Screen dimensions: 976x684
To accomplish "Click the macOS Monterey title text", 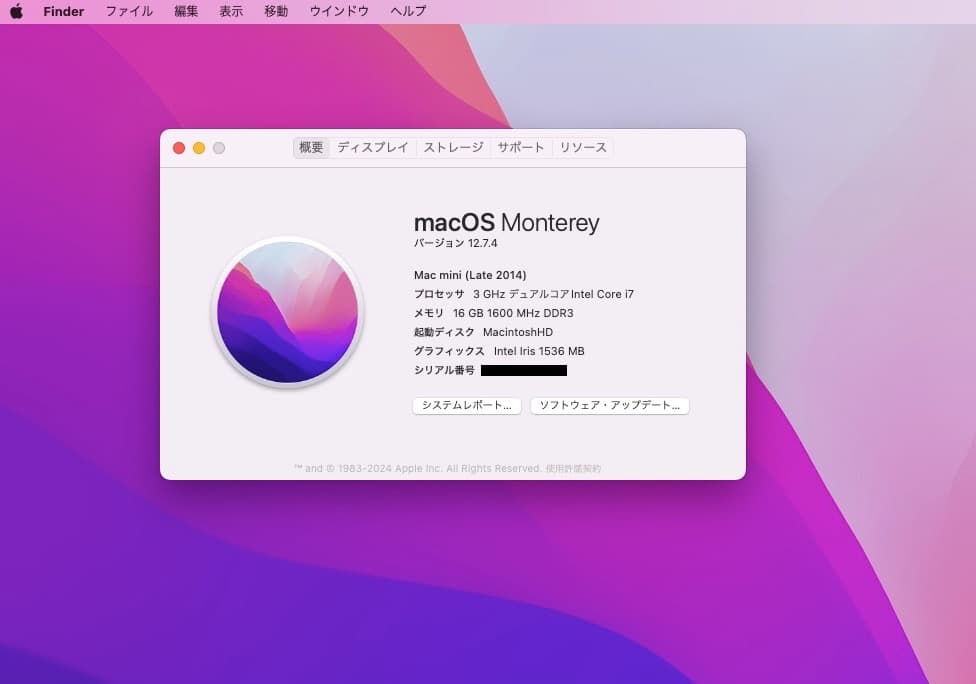I will pos(507,222).
